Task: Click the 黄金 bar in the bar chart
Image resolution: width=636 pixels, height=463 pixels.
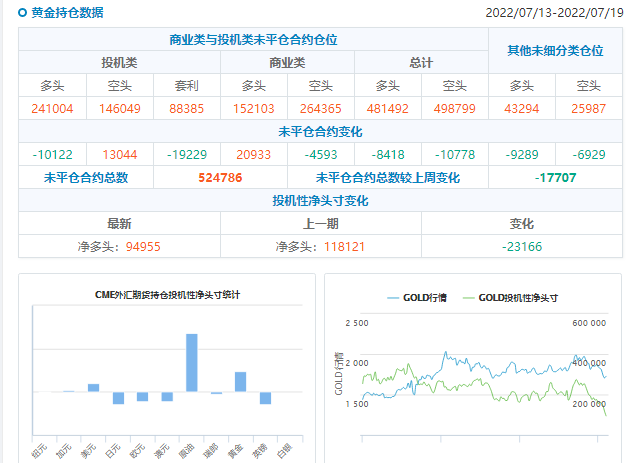Action: click(240, 381)
